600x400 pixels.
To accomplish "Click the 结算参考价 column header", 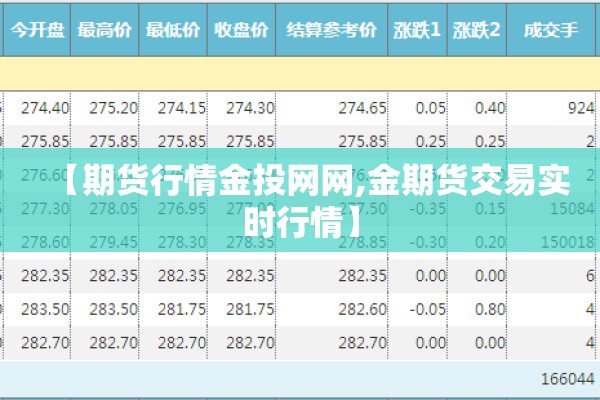I will coord(331,29).
